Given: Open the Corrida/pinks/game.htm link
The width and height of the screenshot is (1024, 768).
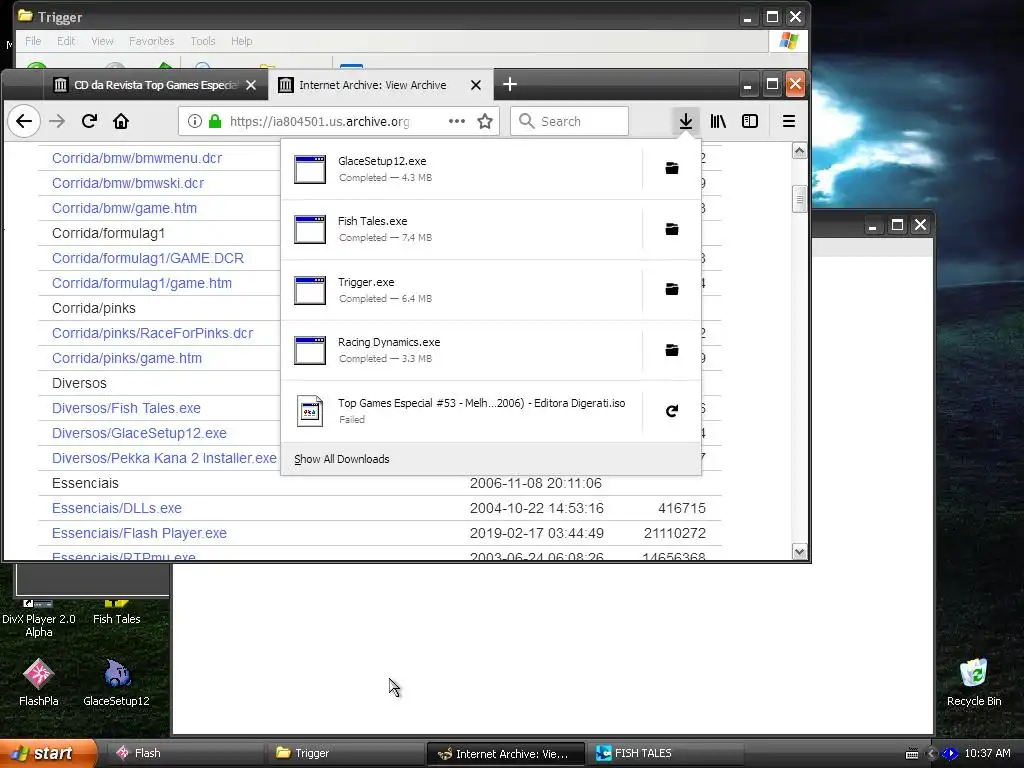Looking at the screenshot, I should [127, 358].
